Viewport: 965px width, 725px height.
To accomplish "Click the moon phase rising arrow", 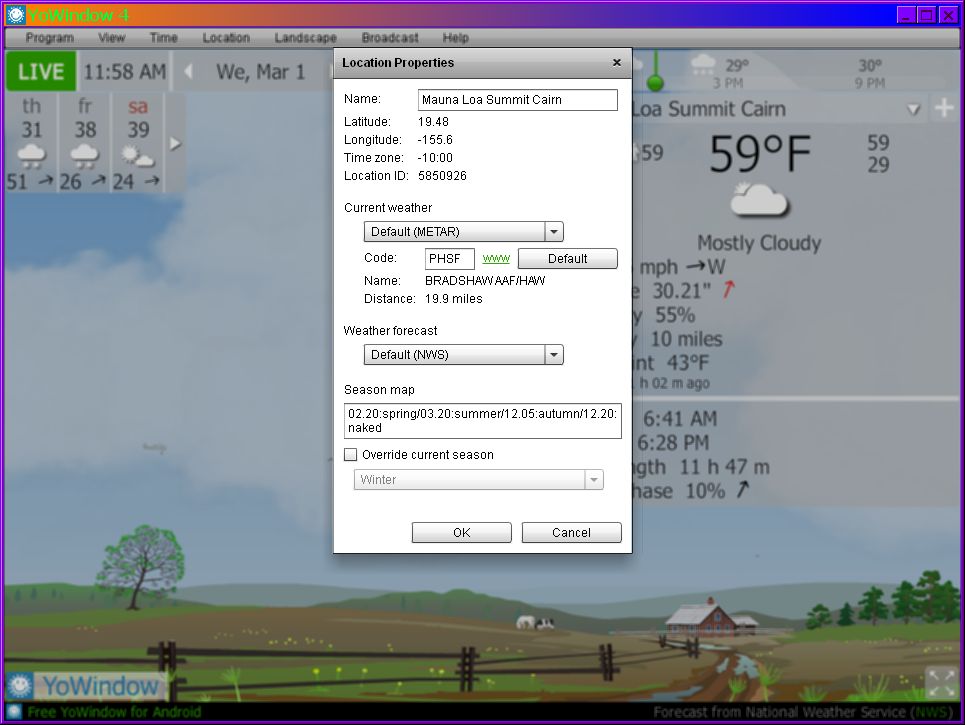I will point(743,490).
